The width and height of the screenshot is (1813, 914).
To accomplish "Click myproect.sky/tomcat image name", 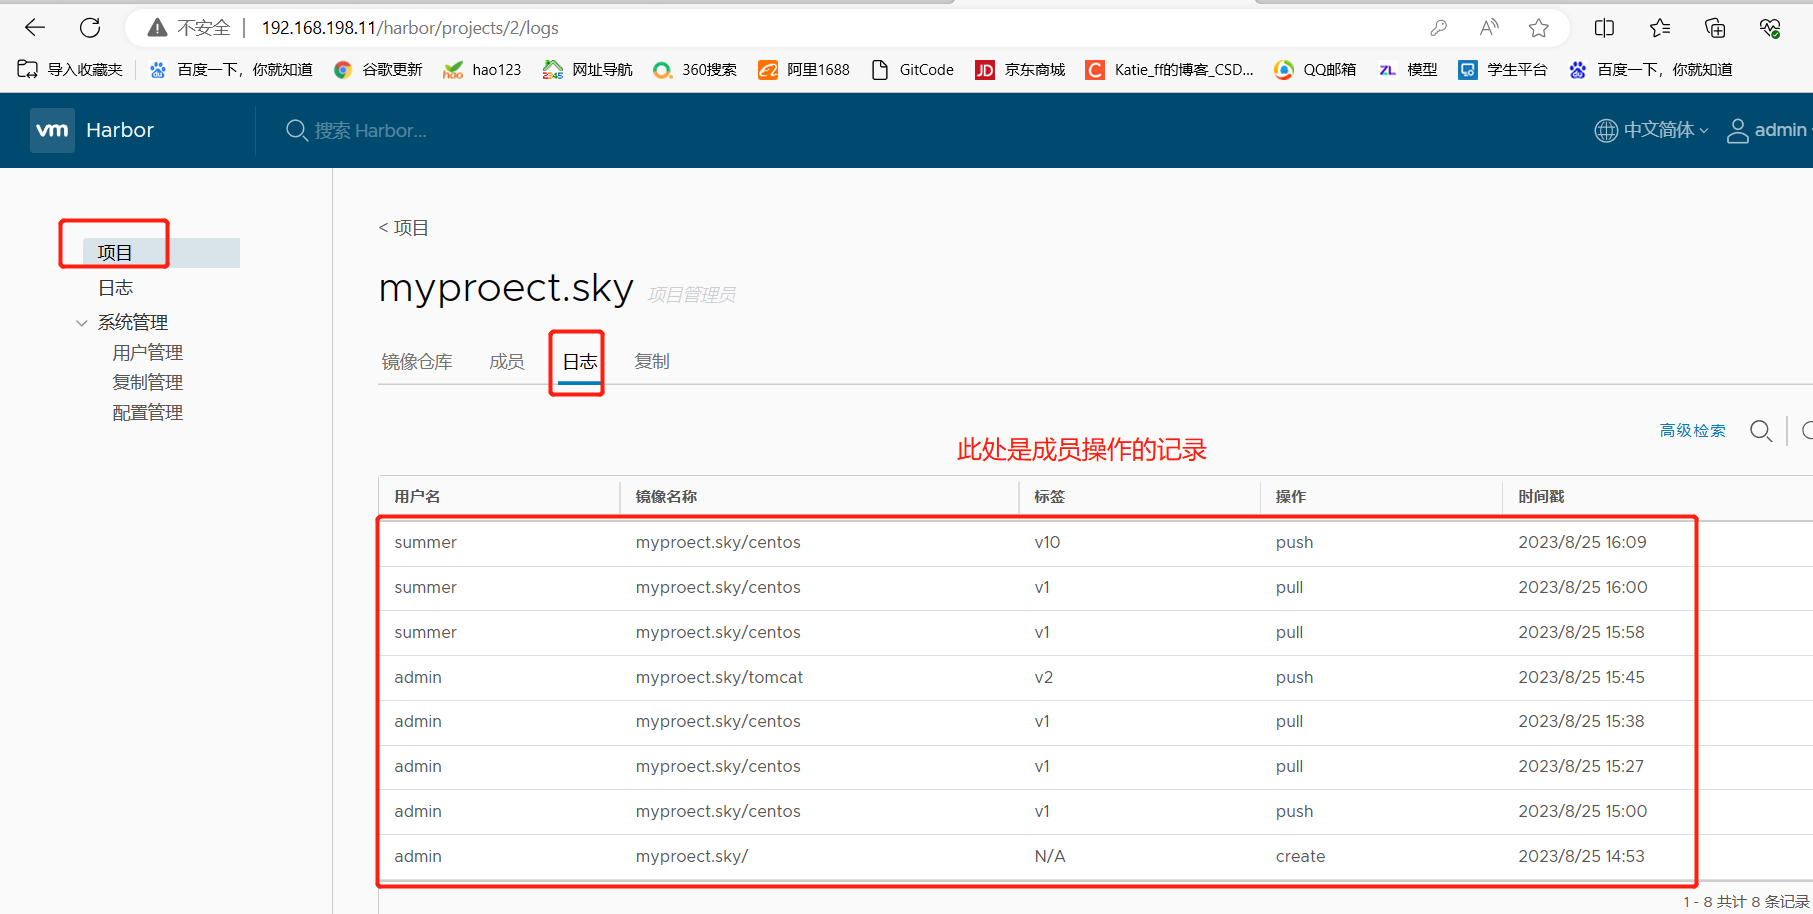I will point(719,677).
